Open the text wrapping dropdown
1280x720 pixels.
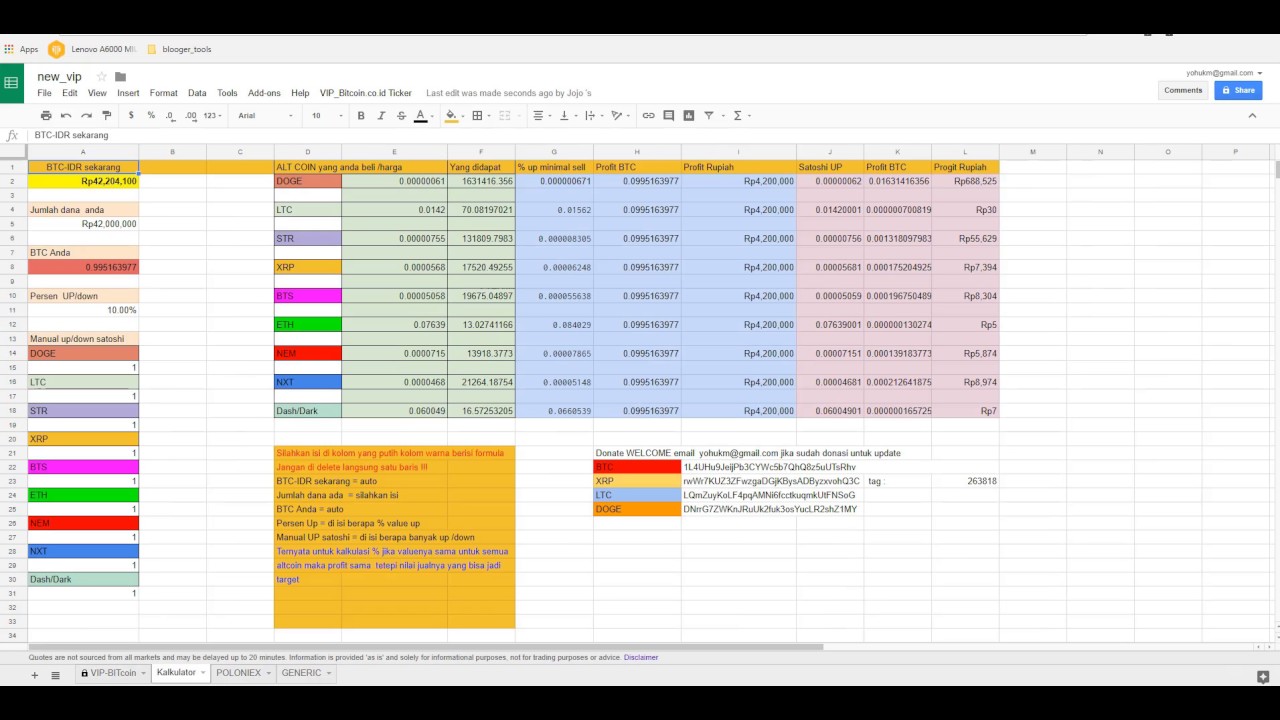(593, 116)
